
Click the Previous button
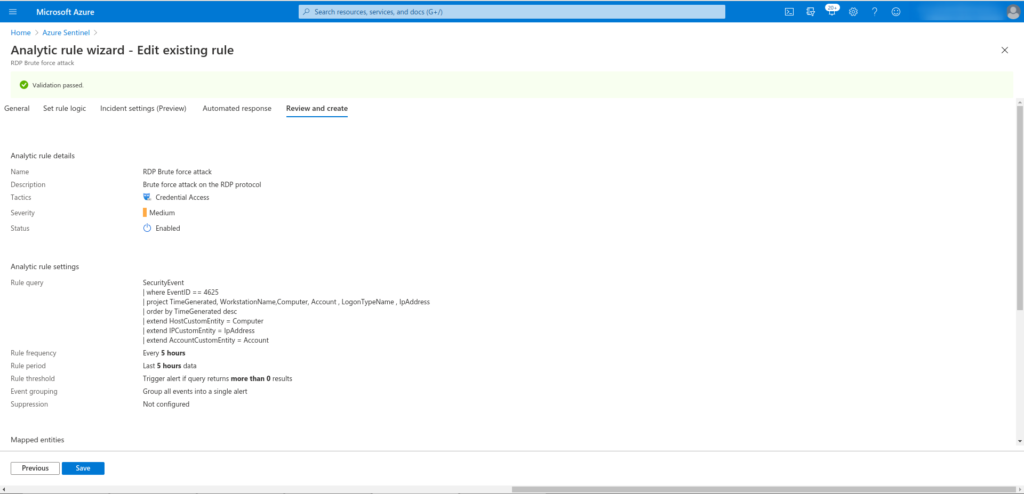tap(35, 469)
